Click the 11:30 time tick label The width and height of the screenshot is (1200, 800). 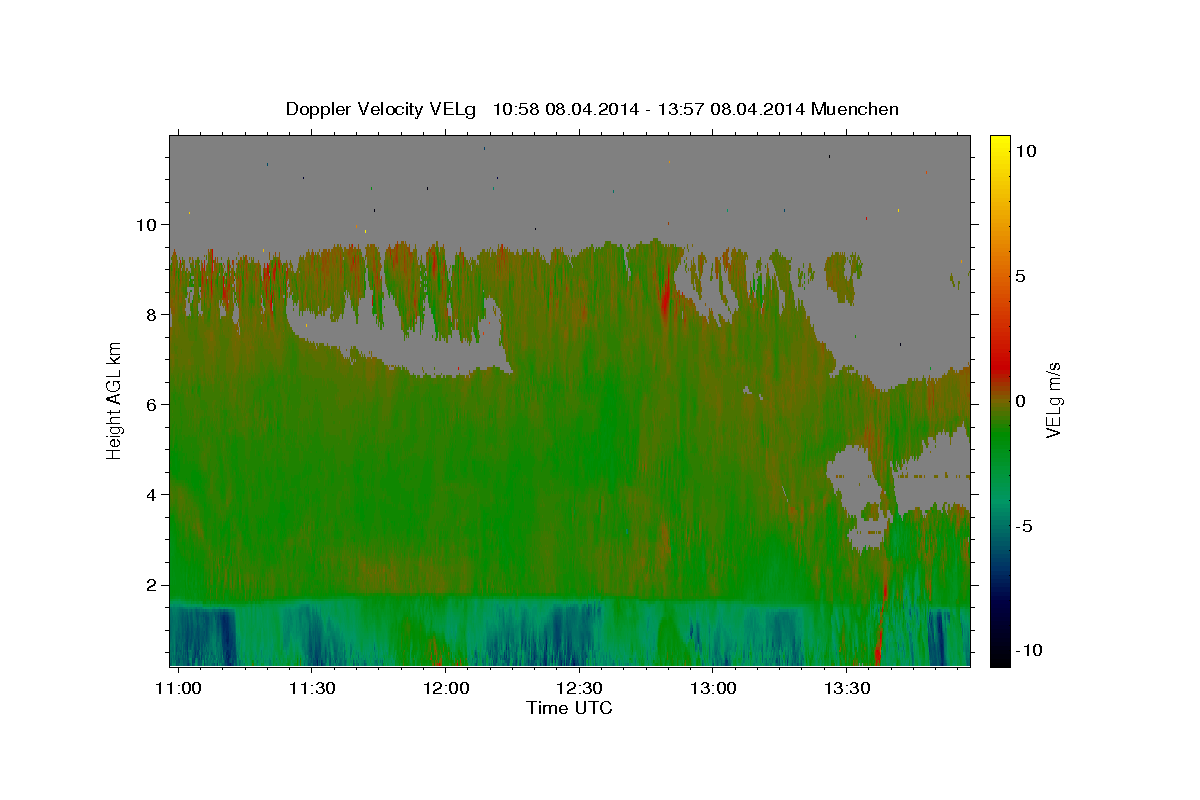(x=311, y=688)
